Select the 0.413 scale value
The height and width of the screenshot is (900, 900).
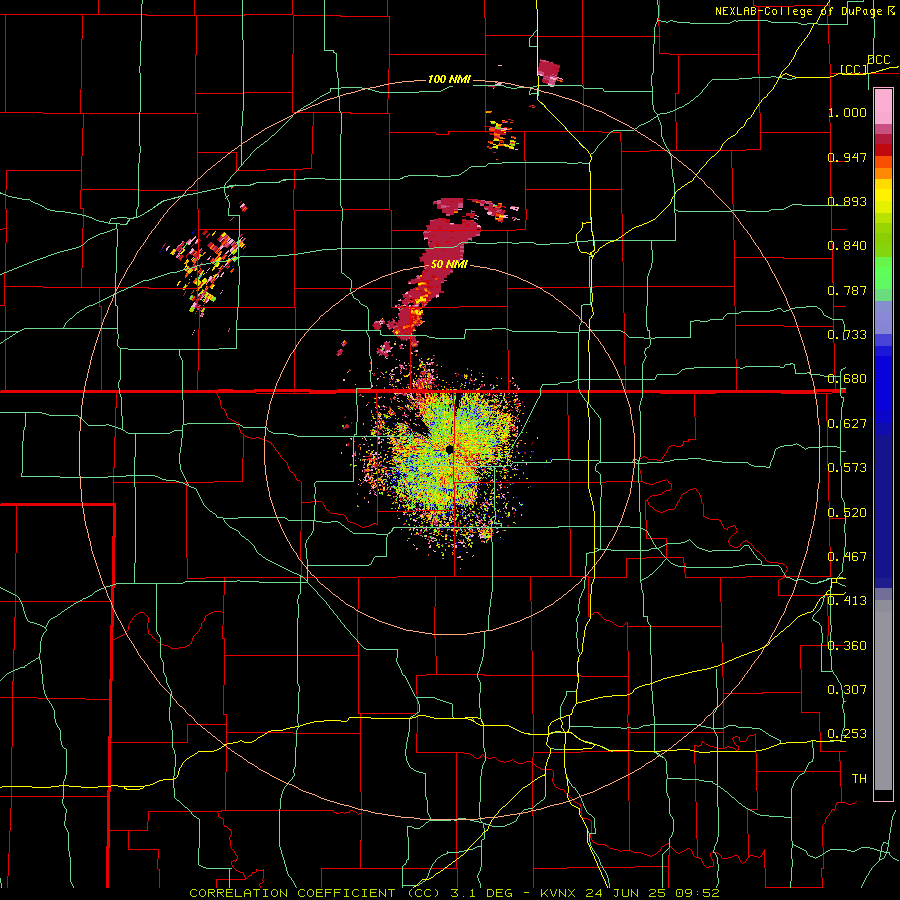point(847,601)
